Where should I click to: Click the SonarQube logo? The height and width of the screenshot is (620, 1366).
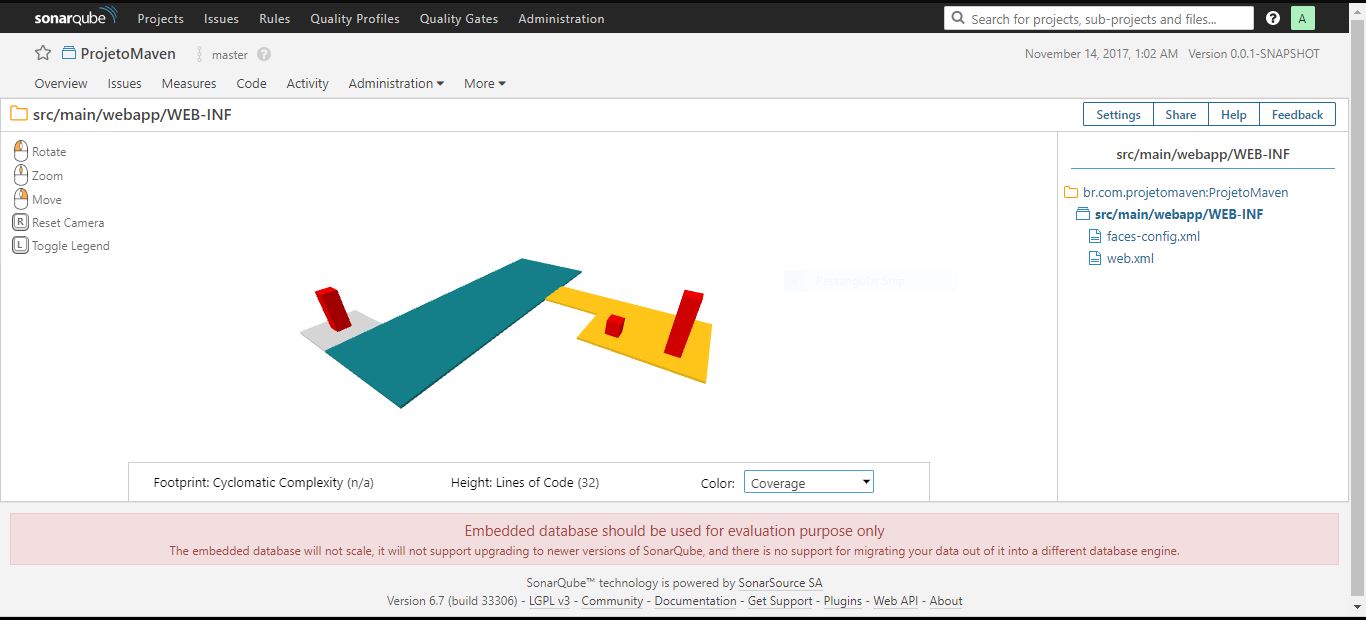[x=75, y=17]
